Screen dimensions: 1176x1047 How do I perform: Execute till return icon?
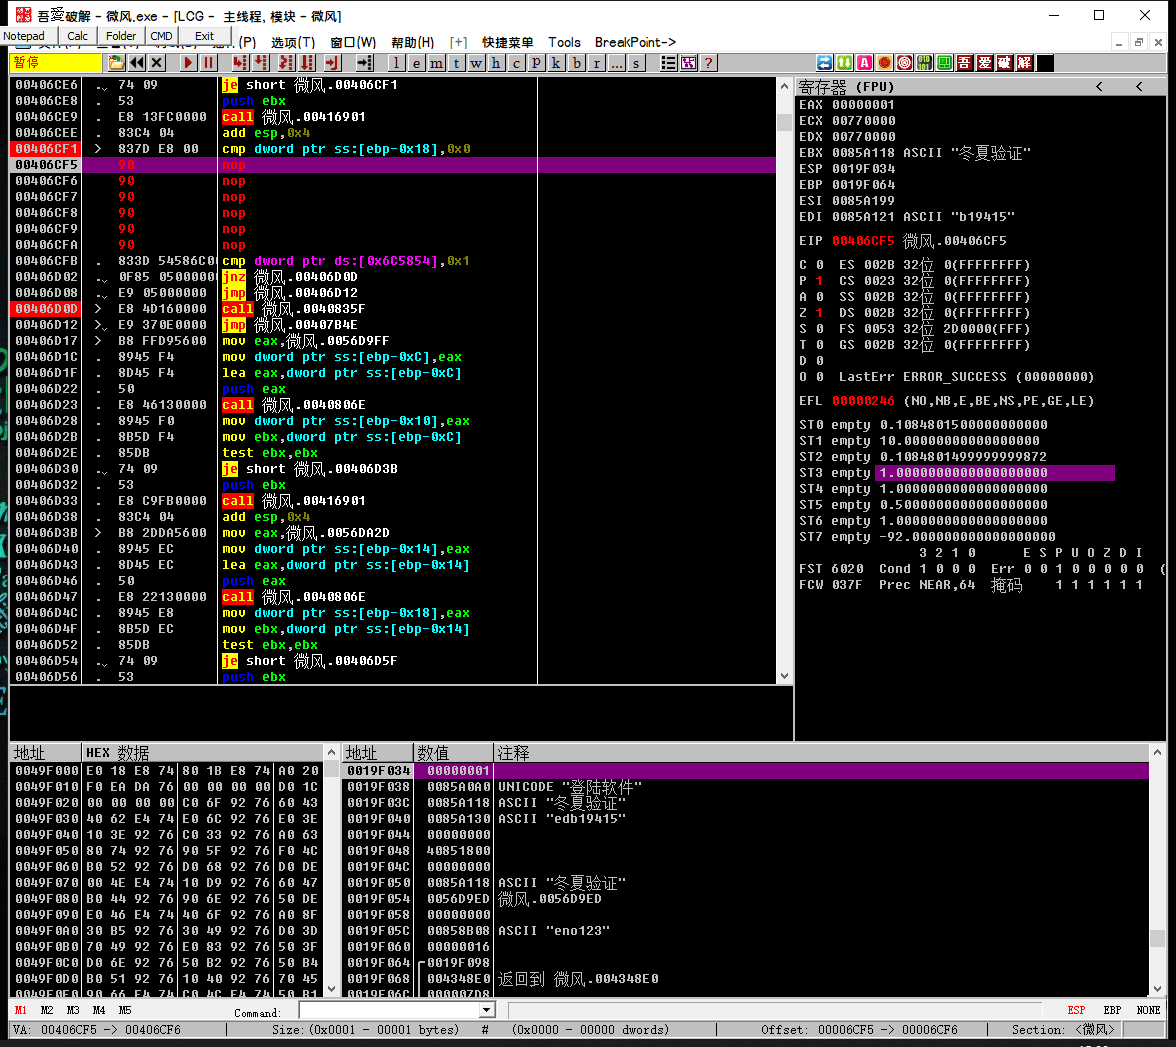[x=332, y=63]
